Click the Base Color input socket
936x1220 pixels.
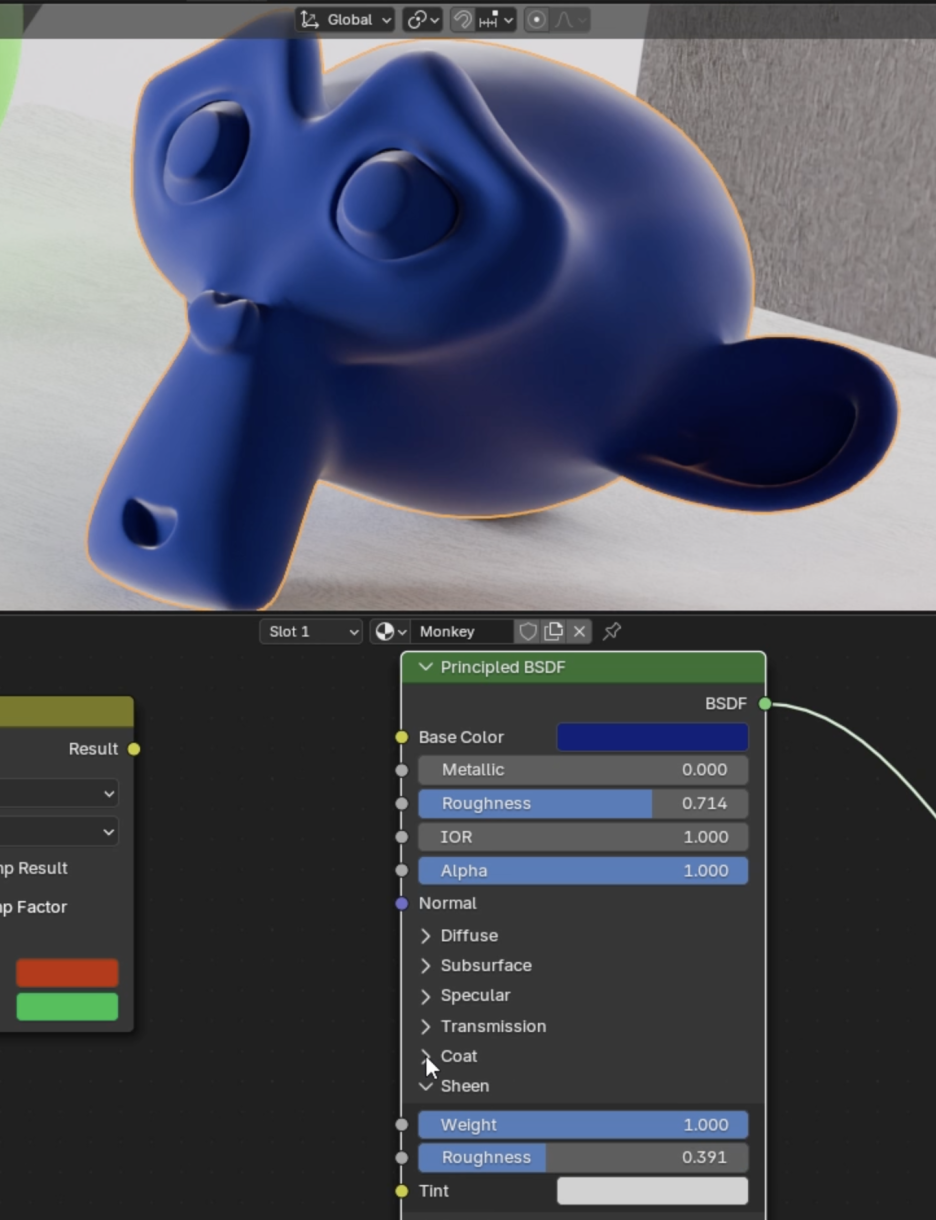(402, 737)
